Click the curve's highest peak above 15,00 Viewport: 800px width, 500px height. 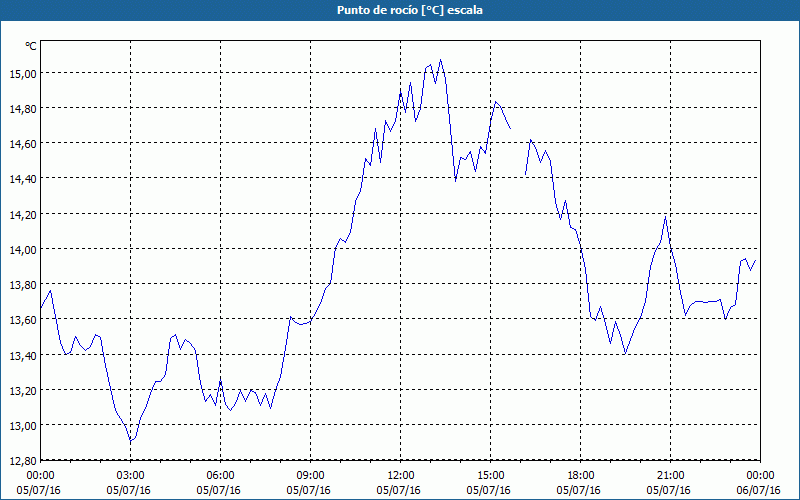[x=441, y=60]
